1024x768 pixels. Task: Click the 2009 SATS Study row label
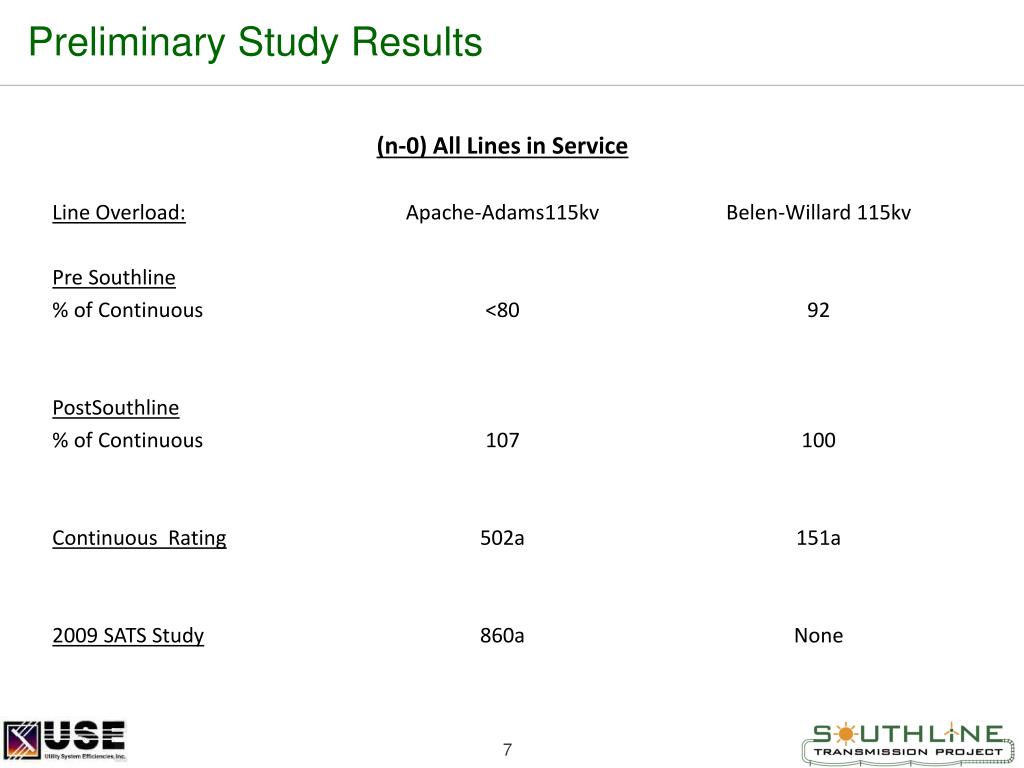[128, 636]
